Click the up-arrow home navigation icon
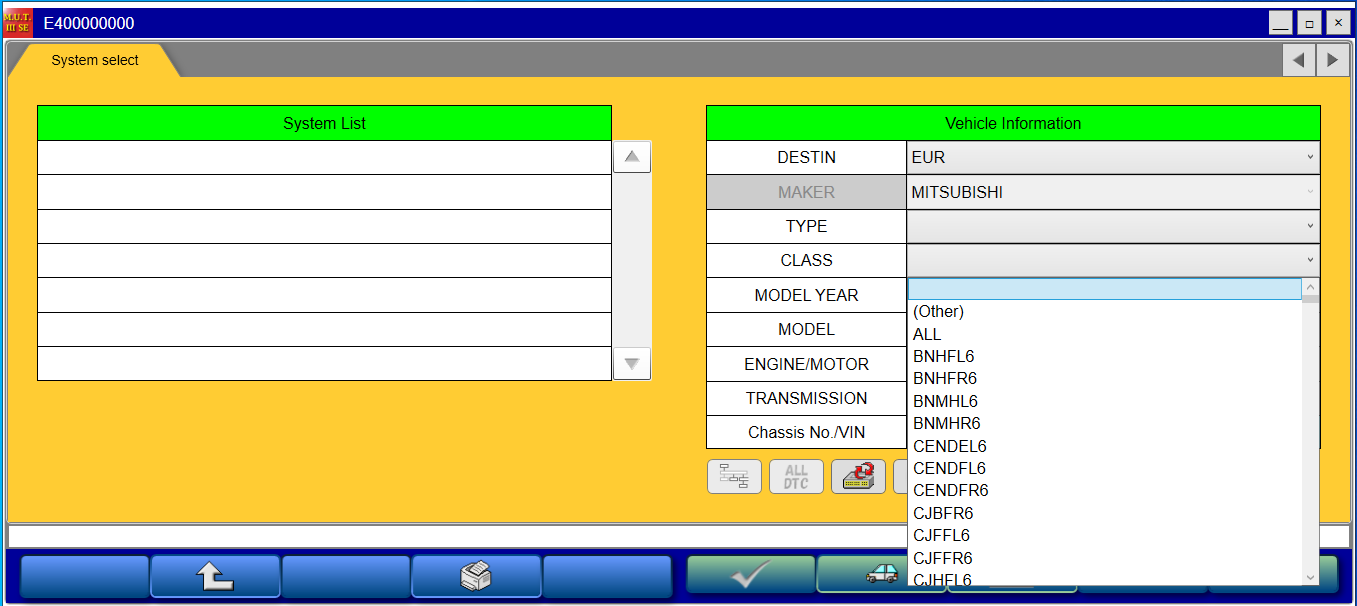This screenshot has width=1357, height=606. [214, 577]
